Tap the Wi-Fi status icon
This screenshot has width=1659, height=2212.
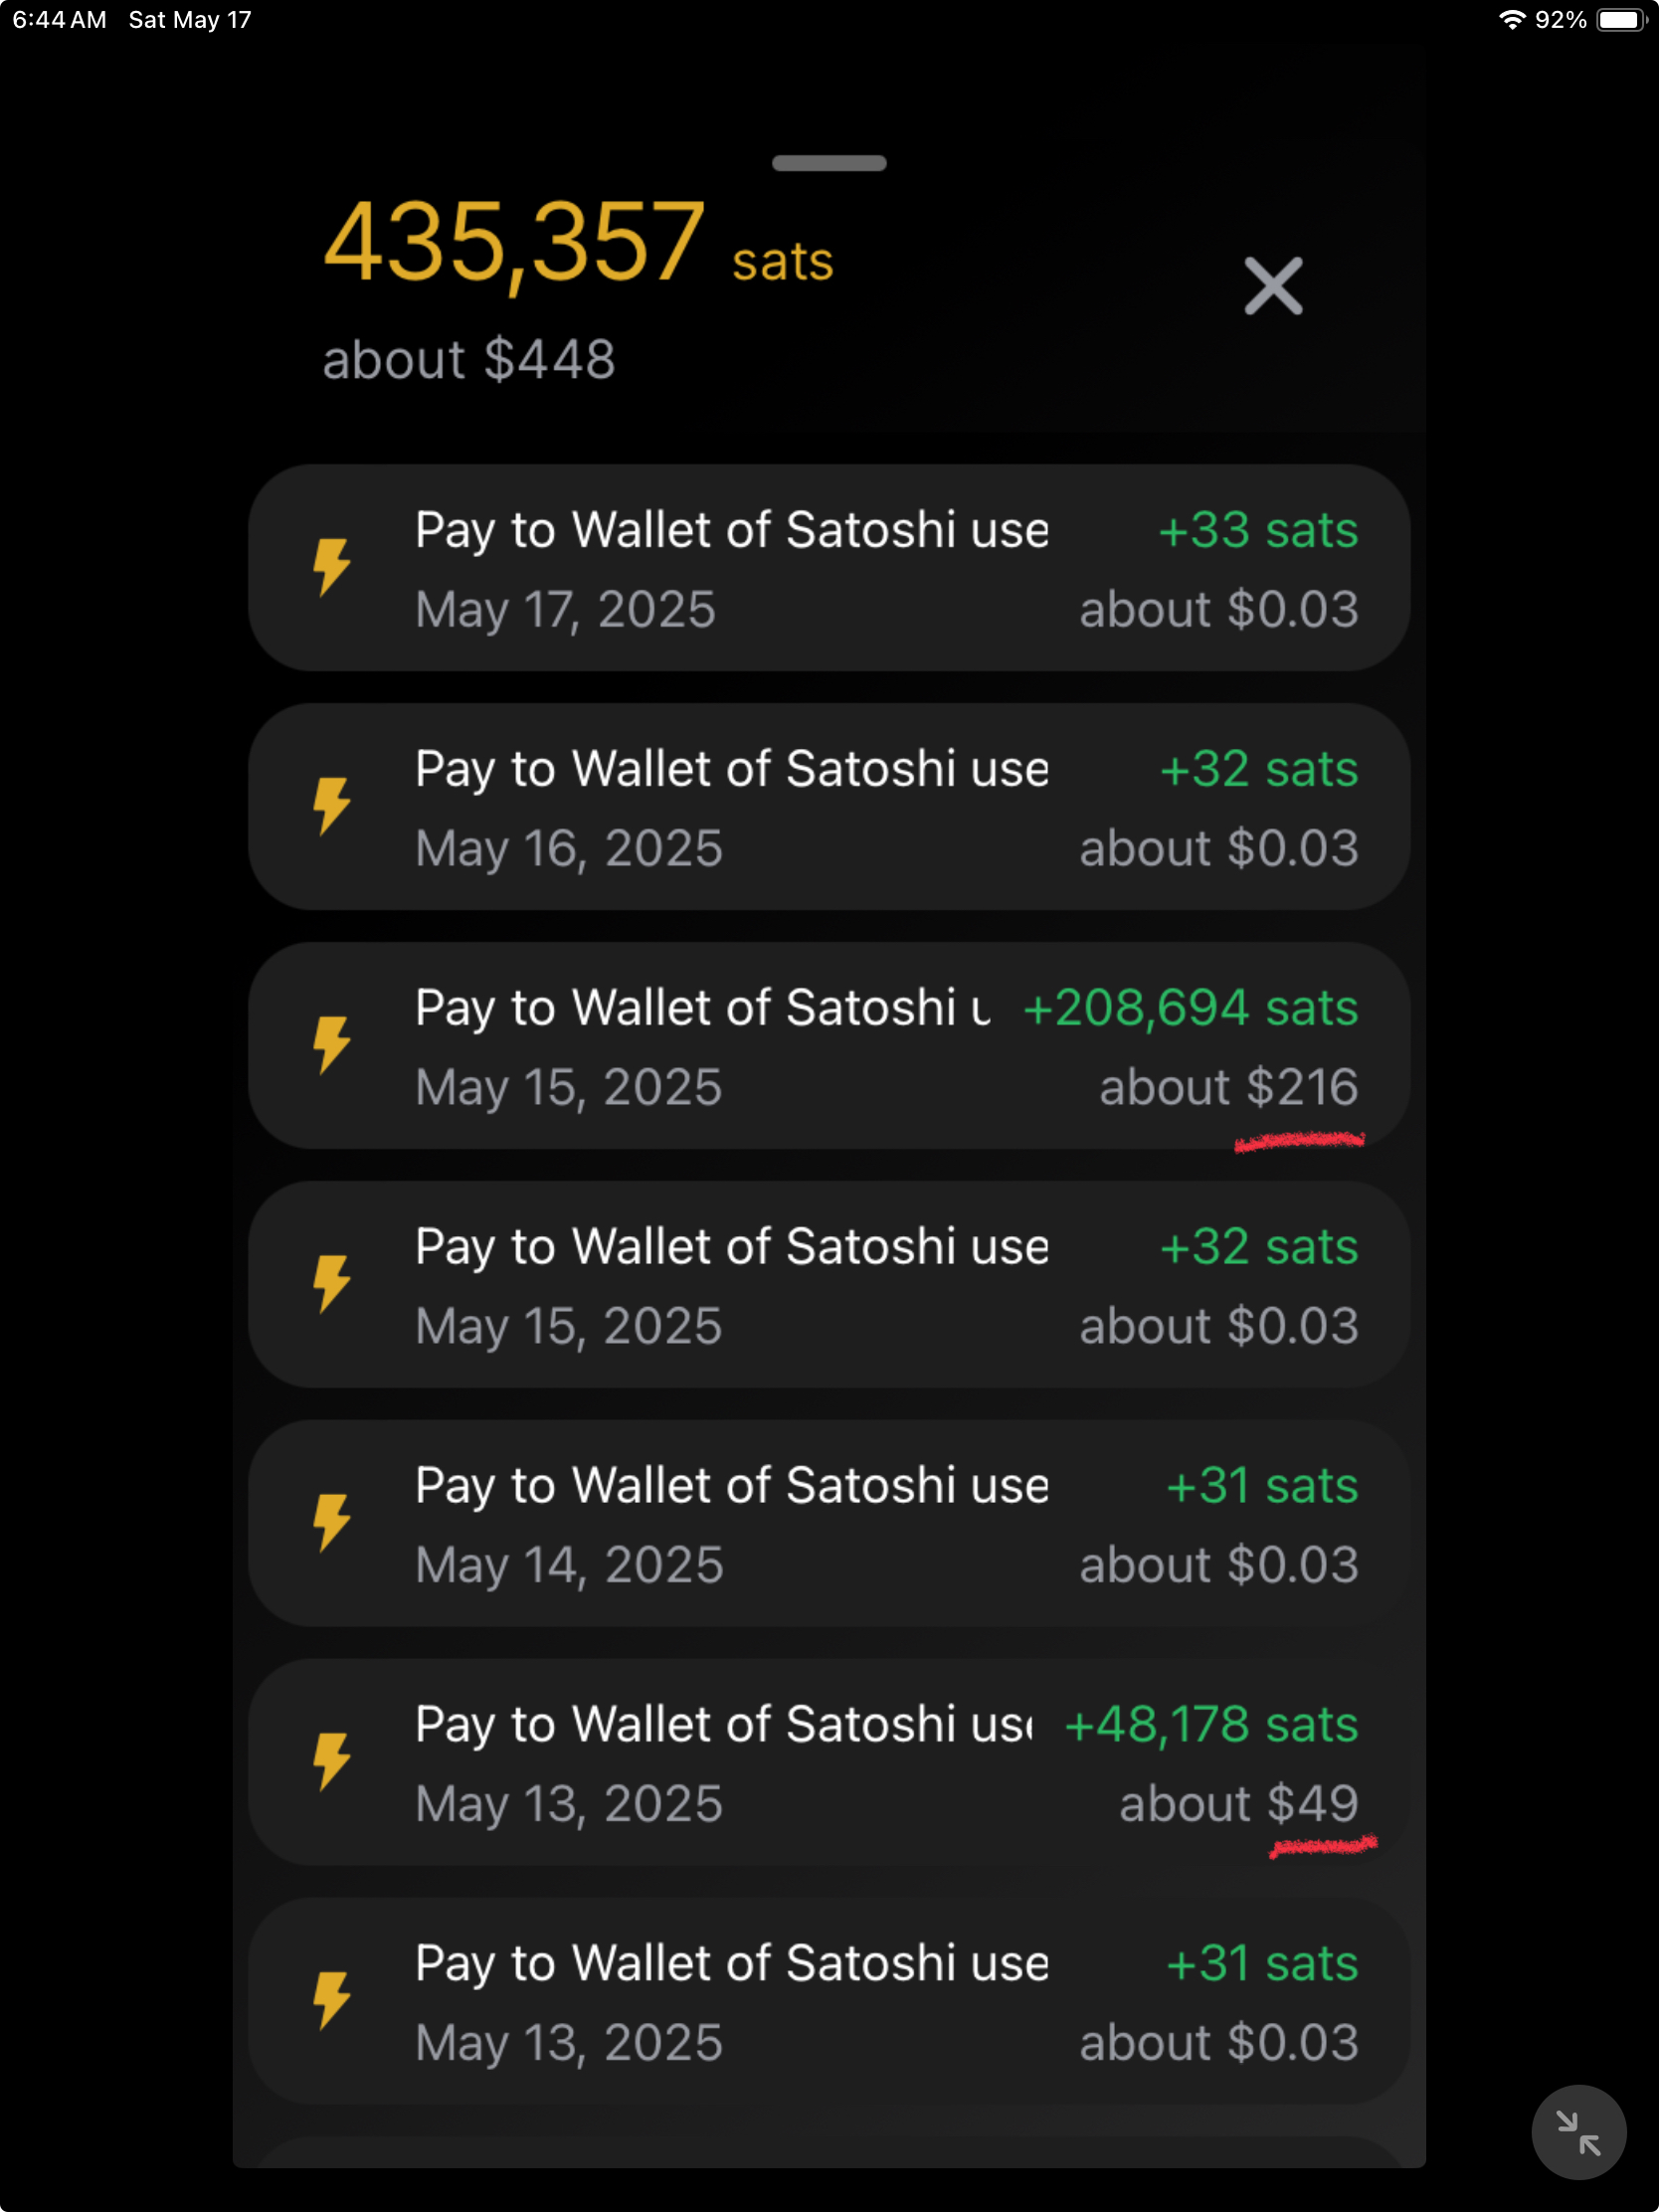point(1511,20)
